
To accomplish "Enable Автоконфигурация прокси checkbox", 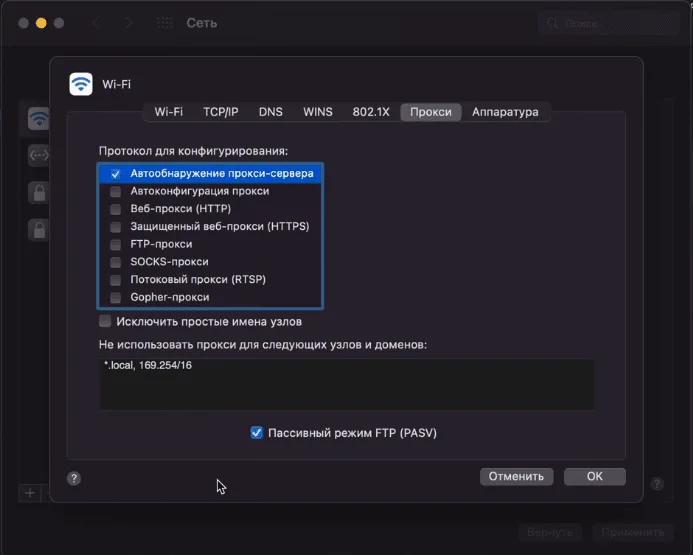I will (x=115, y=191).
